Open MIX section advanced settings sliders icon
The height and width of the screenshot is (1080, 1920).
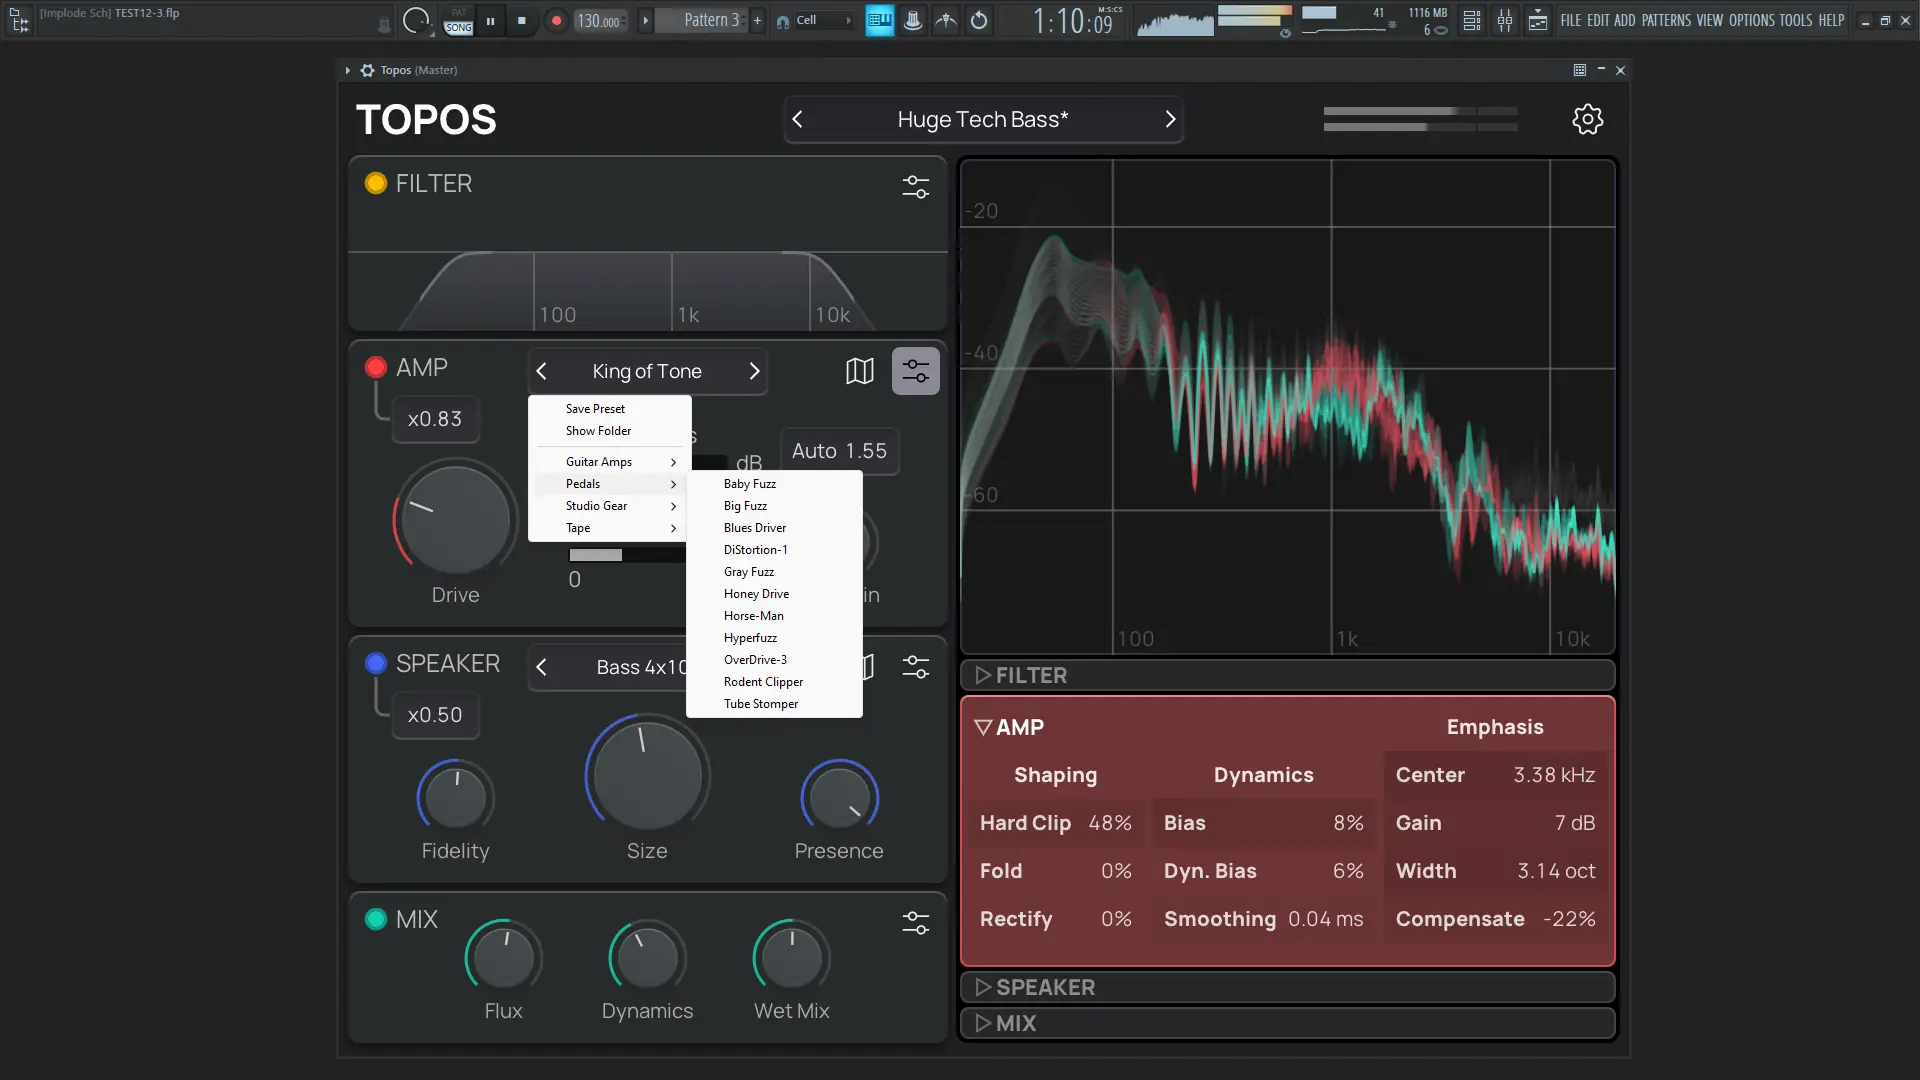(x=915, y=922)
